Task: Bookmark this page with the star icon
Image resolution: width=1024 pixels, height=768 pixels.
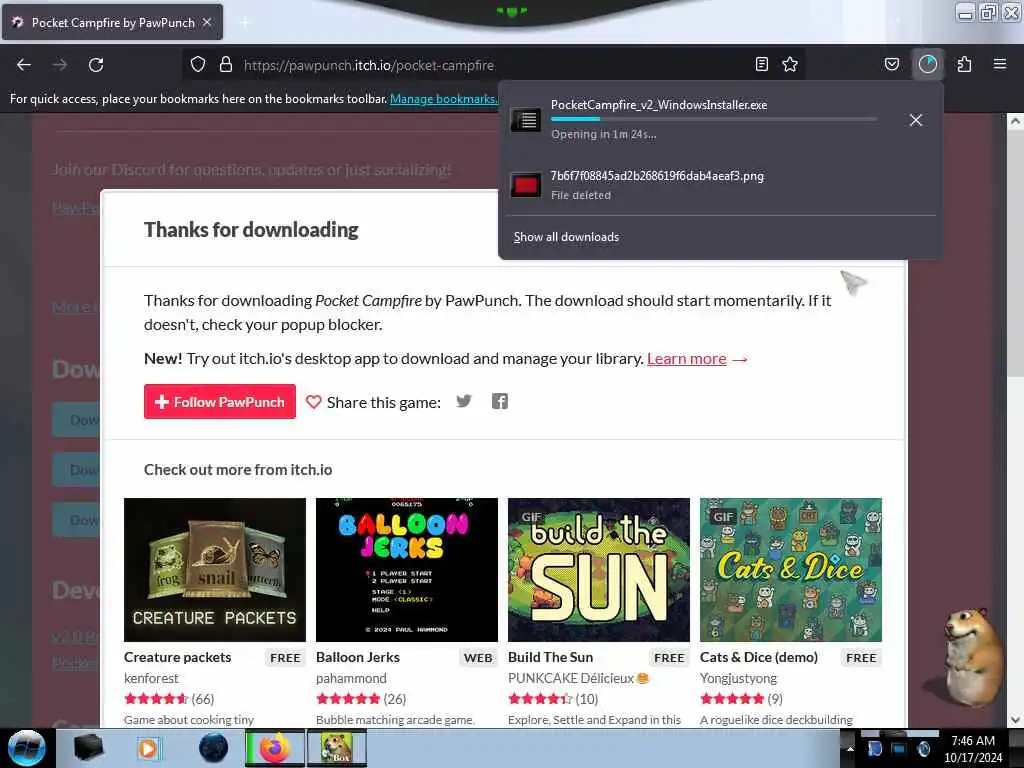Action: (x=790, y=64)
